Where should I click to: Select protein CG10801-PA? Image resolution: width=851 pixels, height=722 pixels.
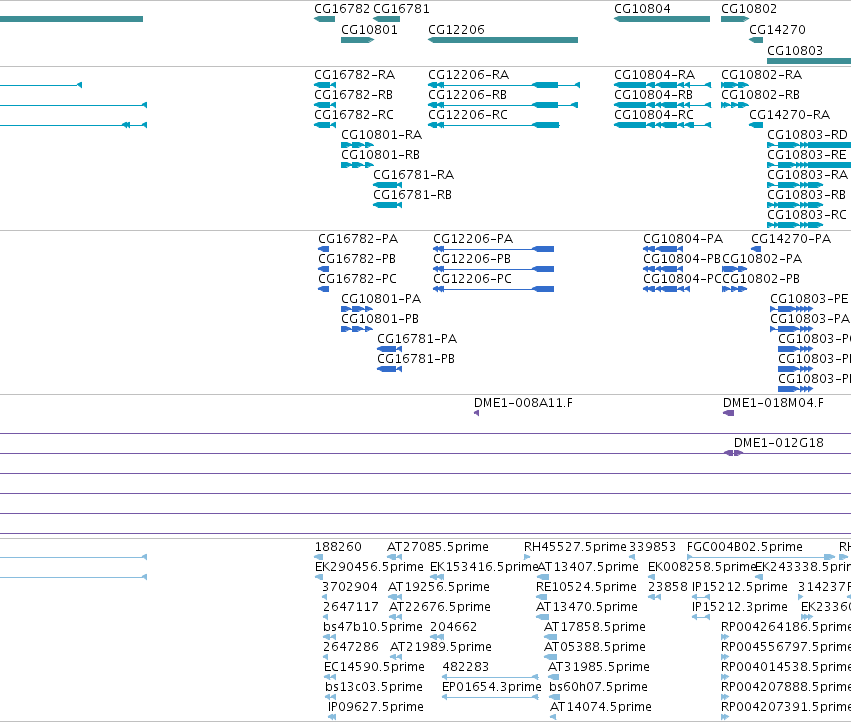tap(380, 299)
